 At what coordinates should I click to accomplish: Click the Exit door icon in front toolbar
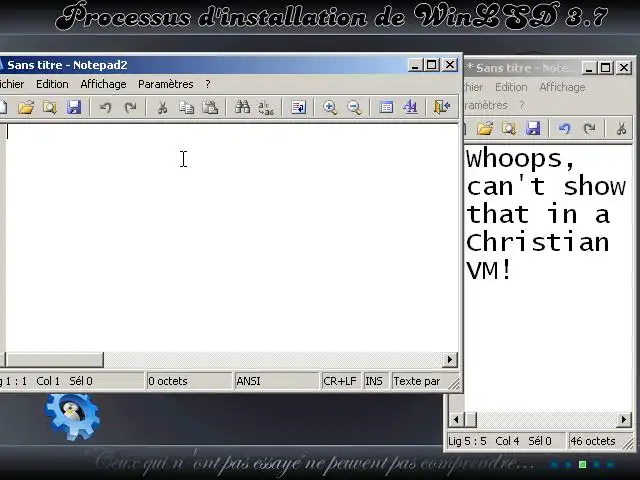point(442,107)
